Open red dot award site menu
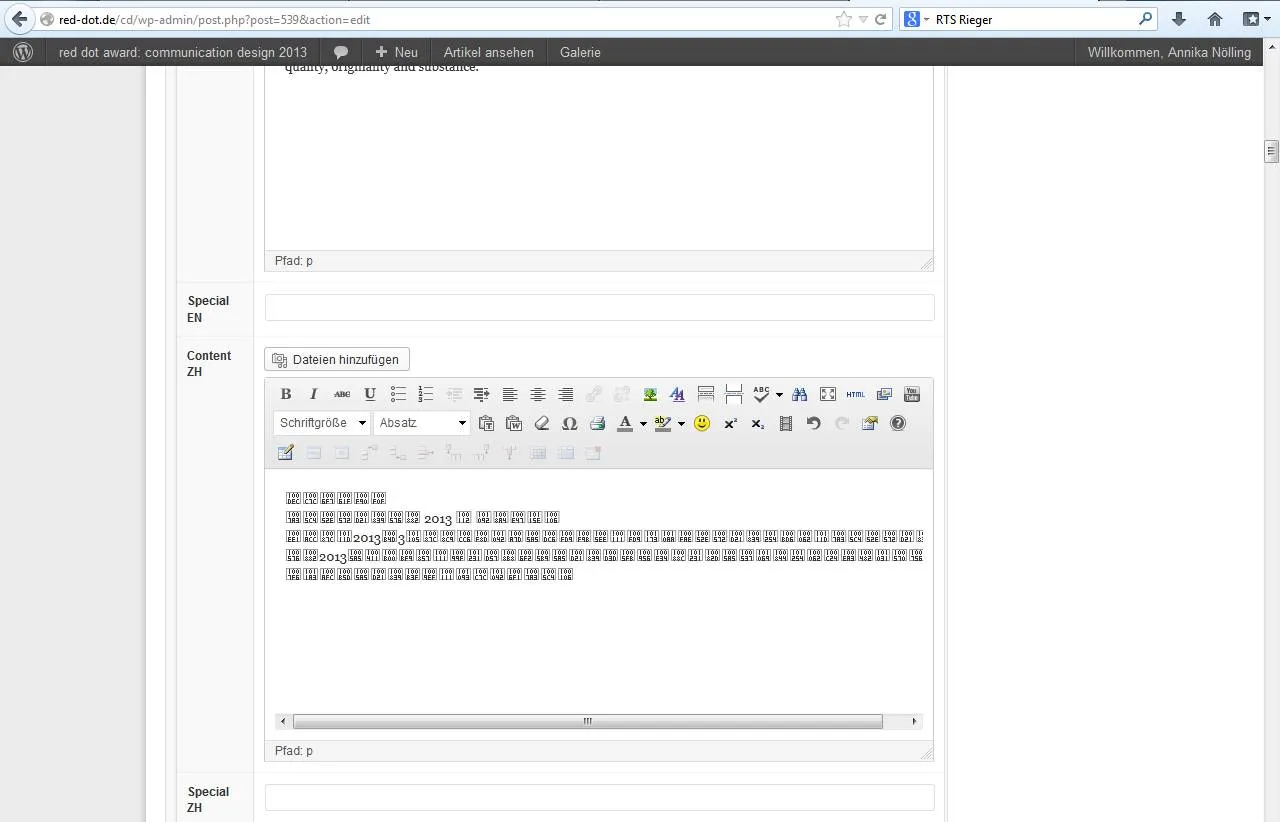Viewport: 1280px width, 822px height. click(x=183, y=52)
